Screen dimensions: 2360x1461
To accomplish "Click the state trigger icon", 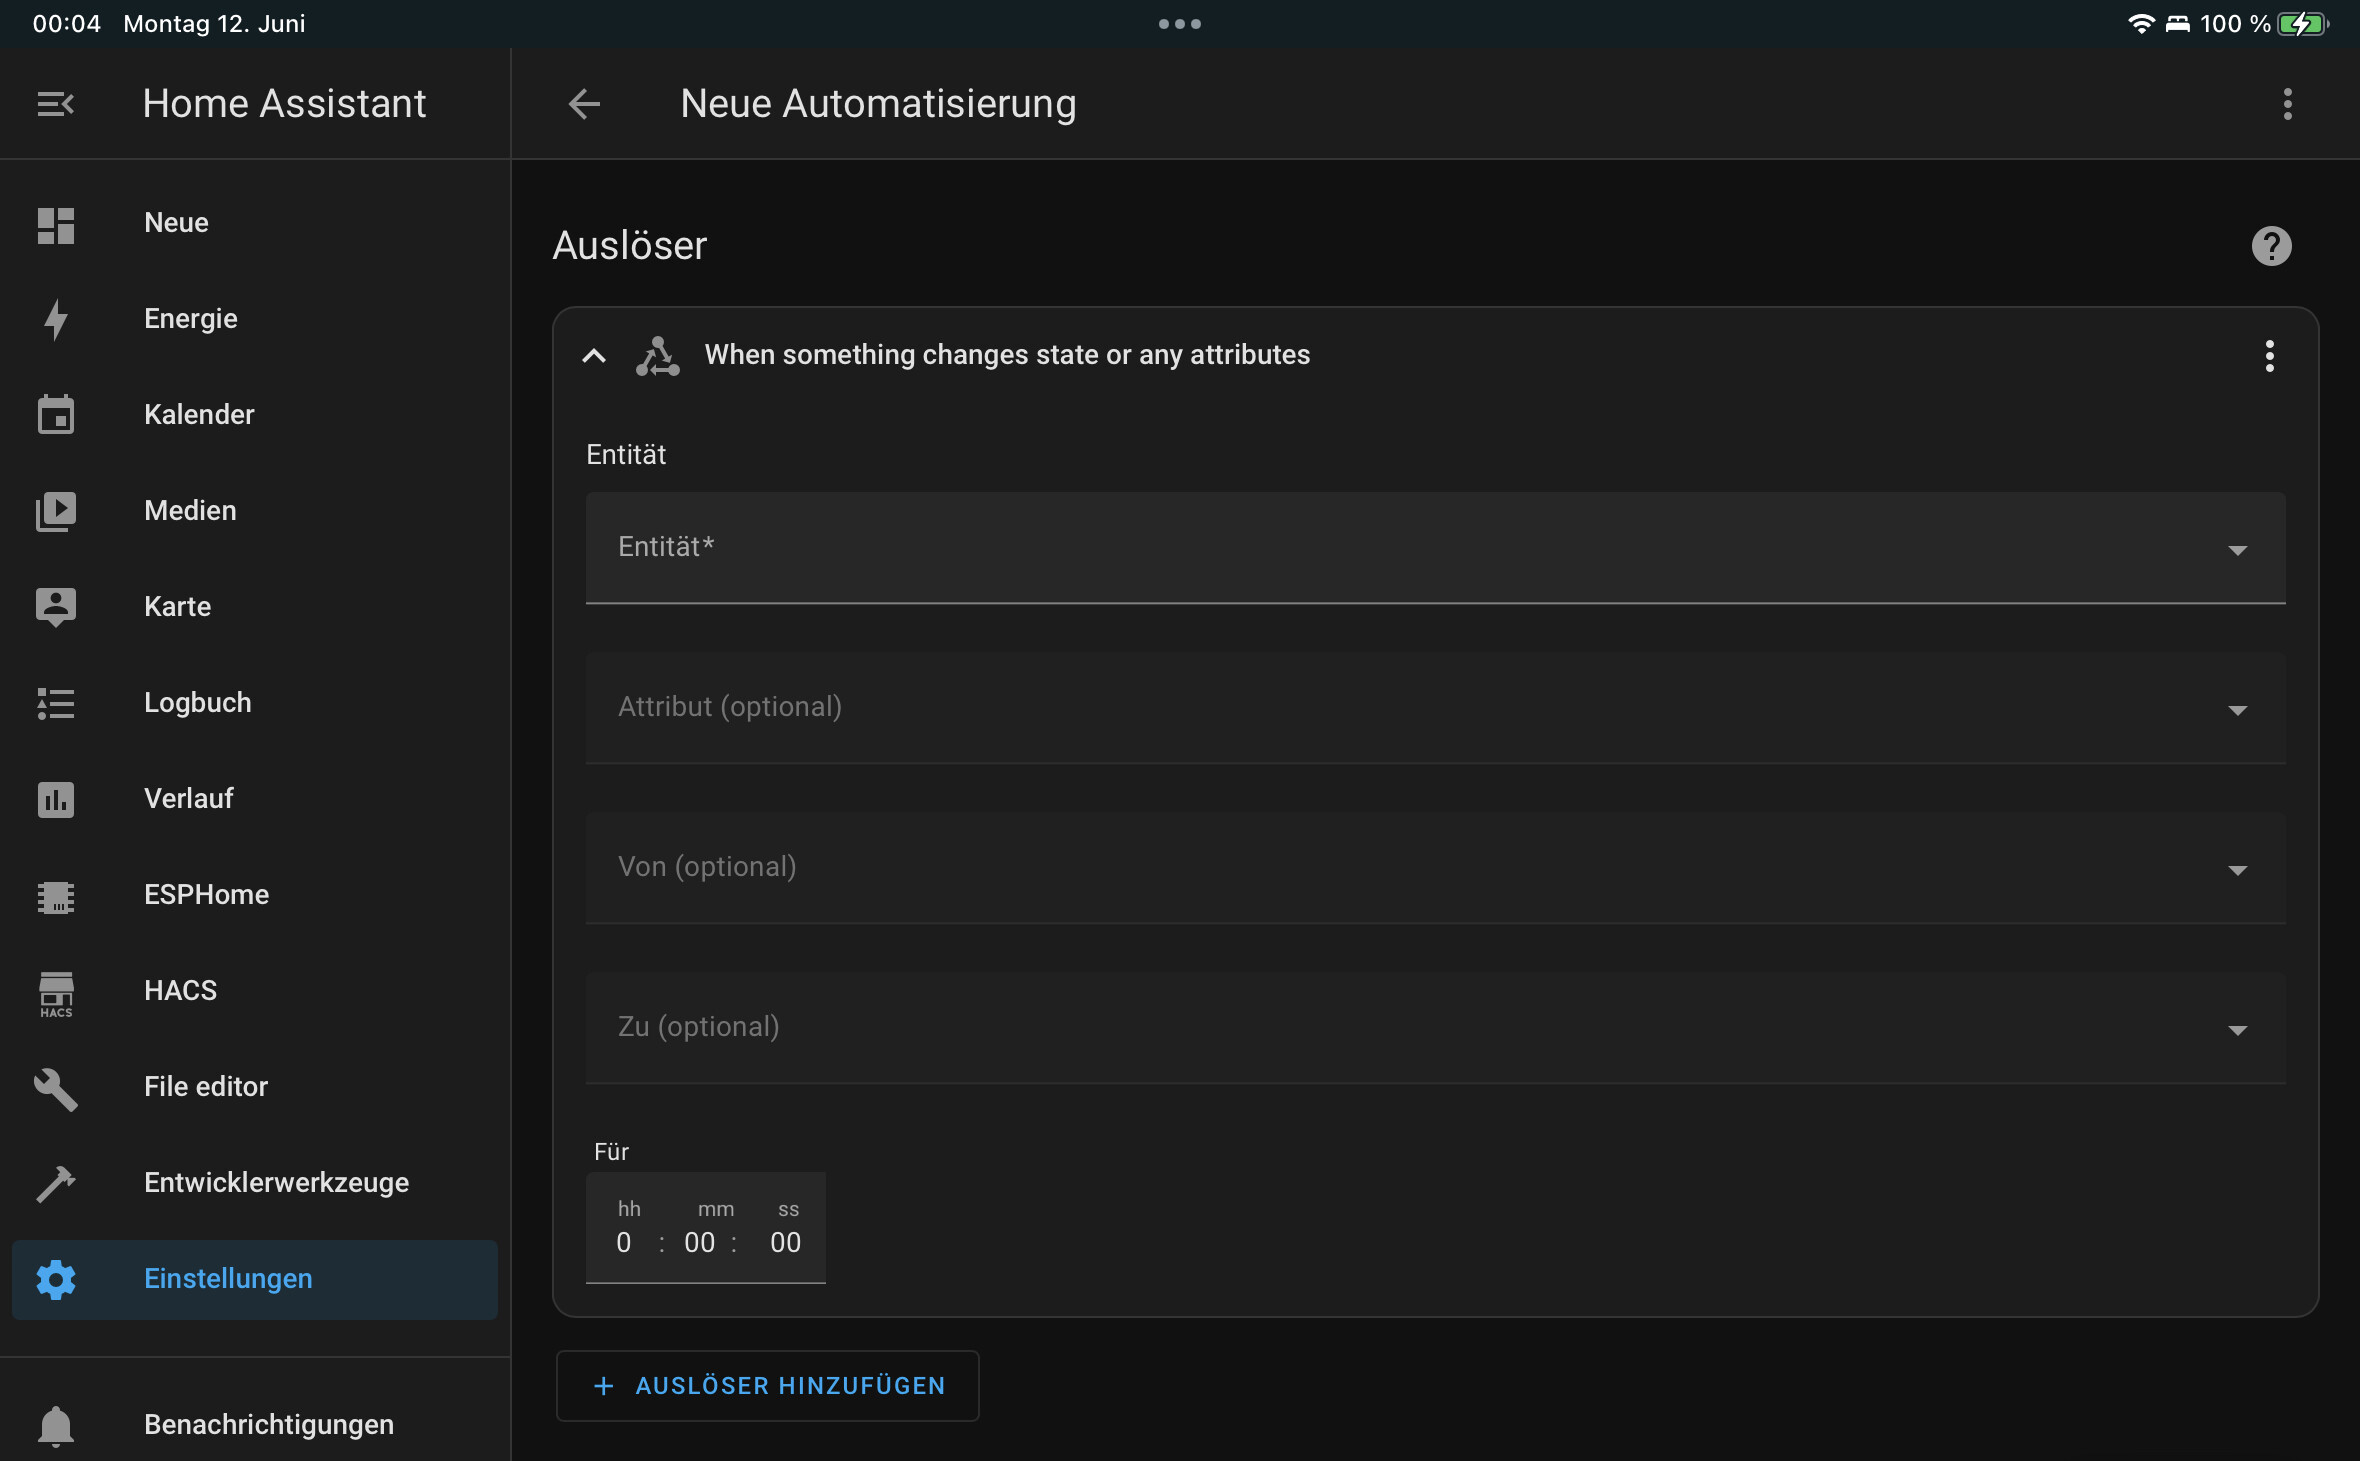I will click(x=658, y=356).
